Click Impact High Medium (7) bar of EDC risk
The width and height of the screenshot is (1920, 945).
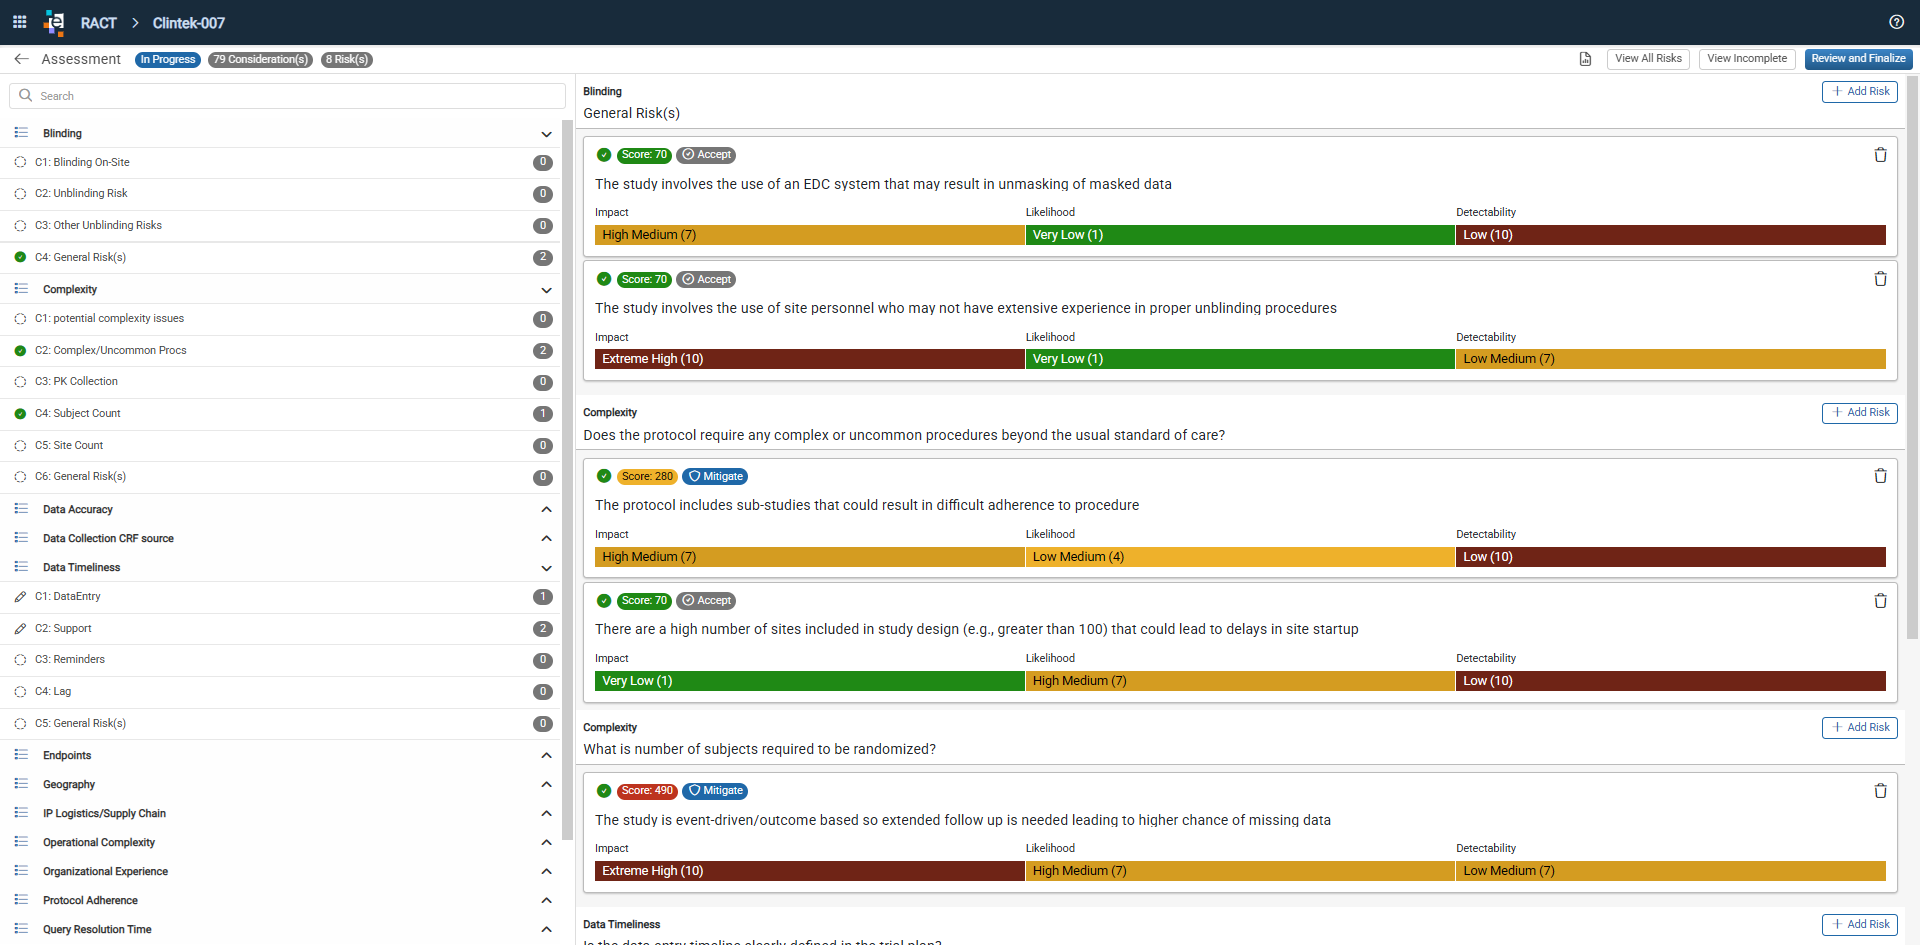click(x=809, y=235)
